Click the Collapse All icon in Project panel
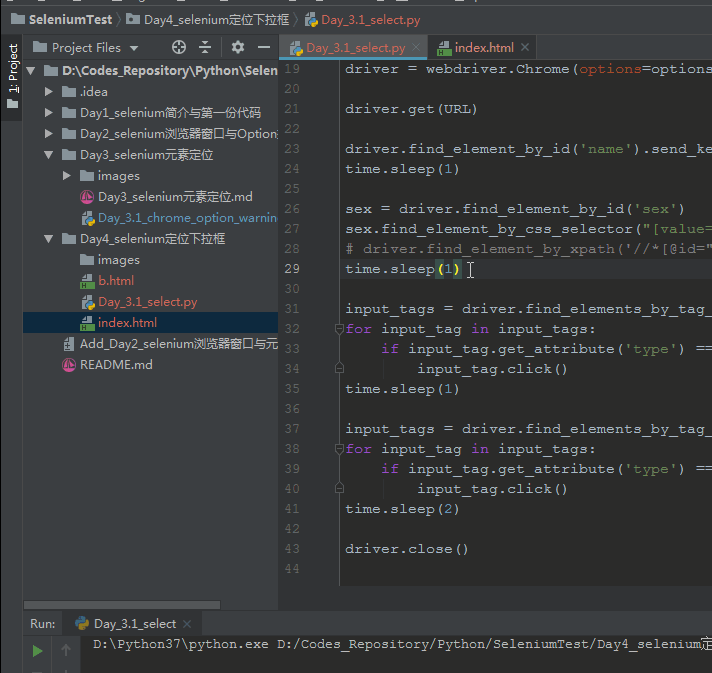 [x=205, y=47]
